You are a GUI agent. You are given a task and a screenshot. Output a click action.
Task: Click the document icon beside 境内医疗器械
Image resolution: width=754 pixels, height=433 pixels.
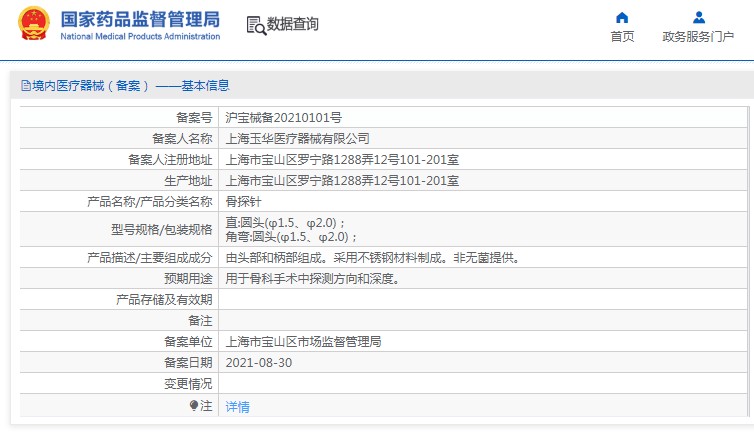click(x=25, y=86)
